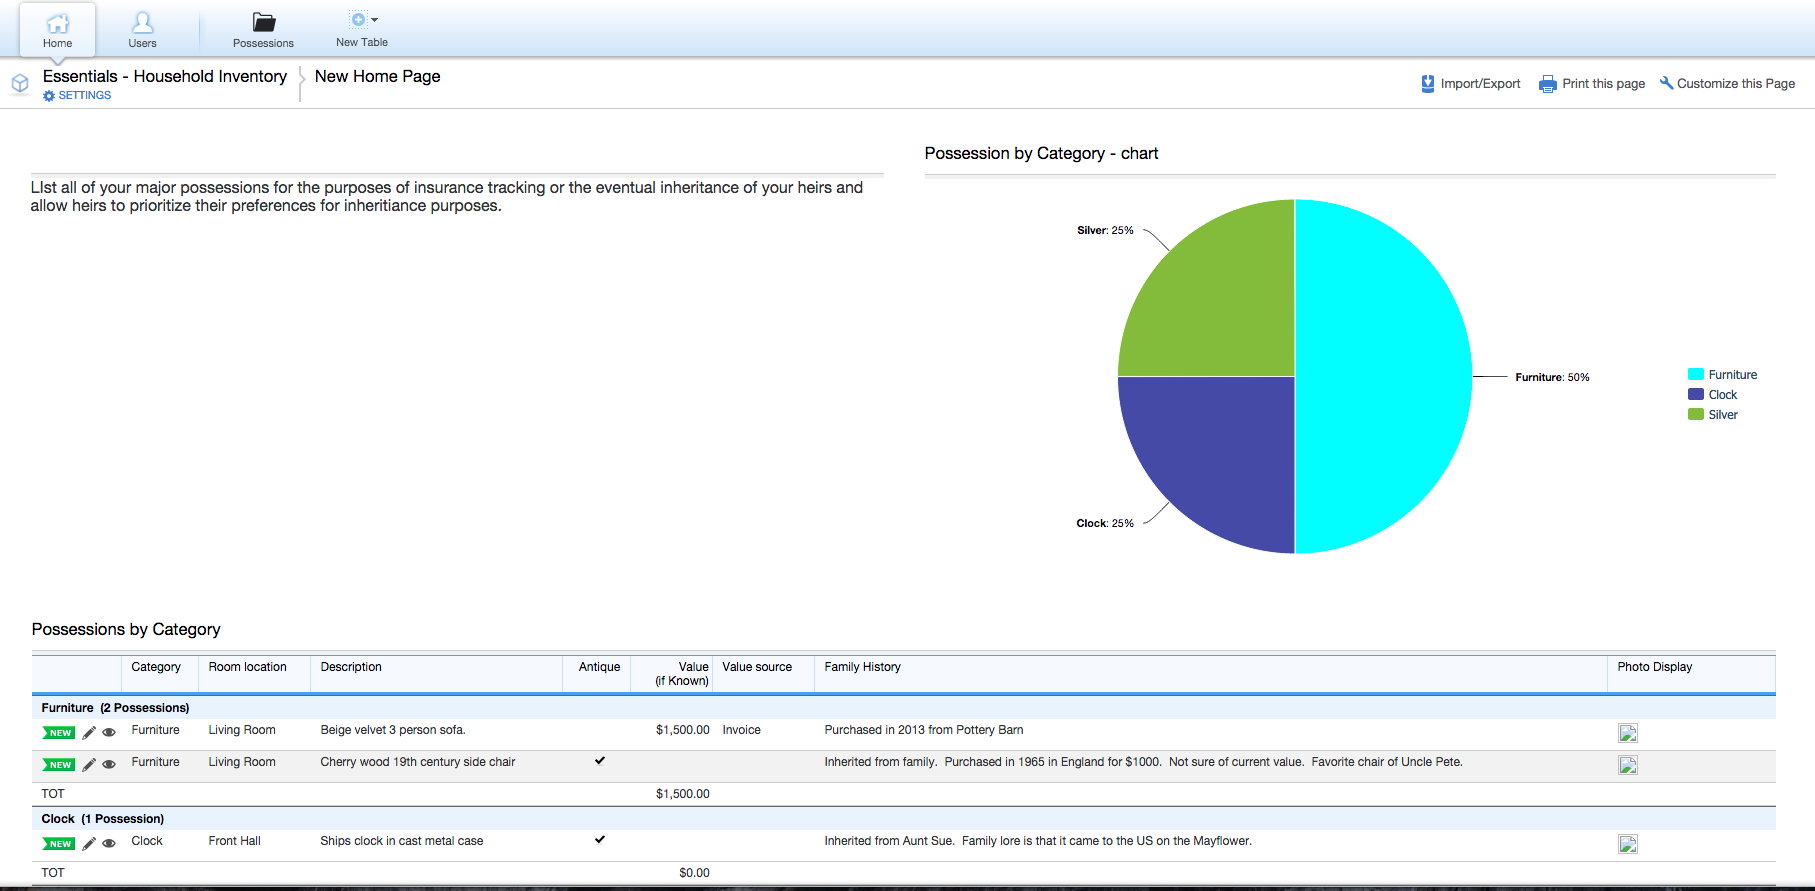
Task: Click the app cube icon beside Essentials
Action: tap(20, 84)
